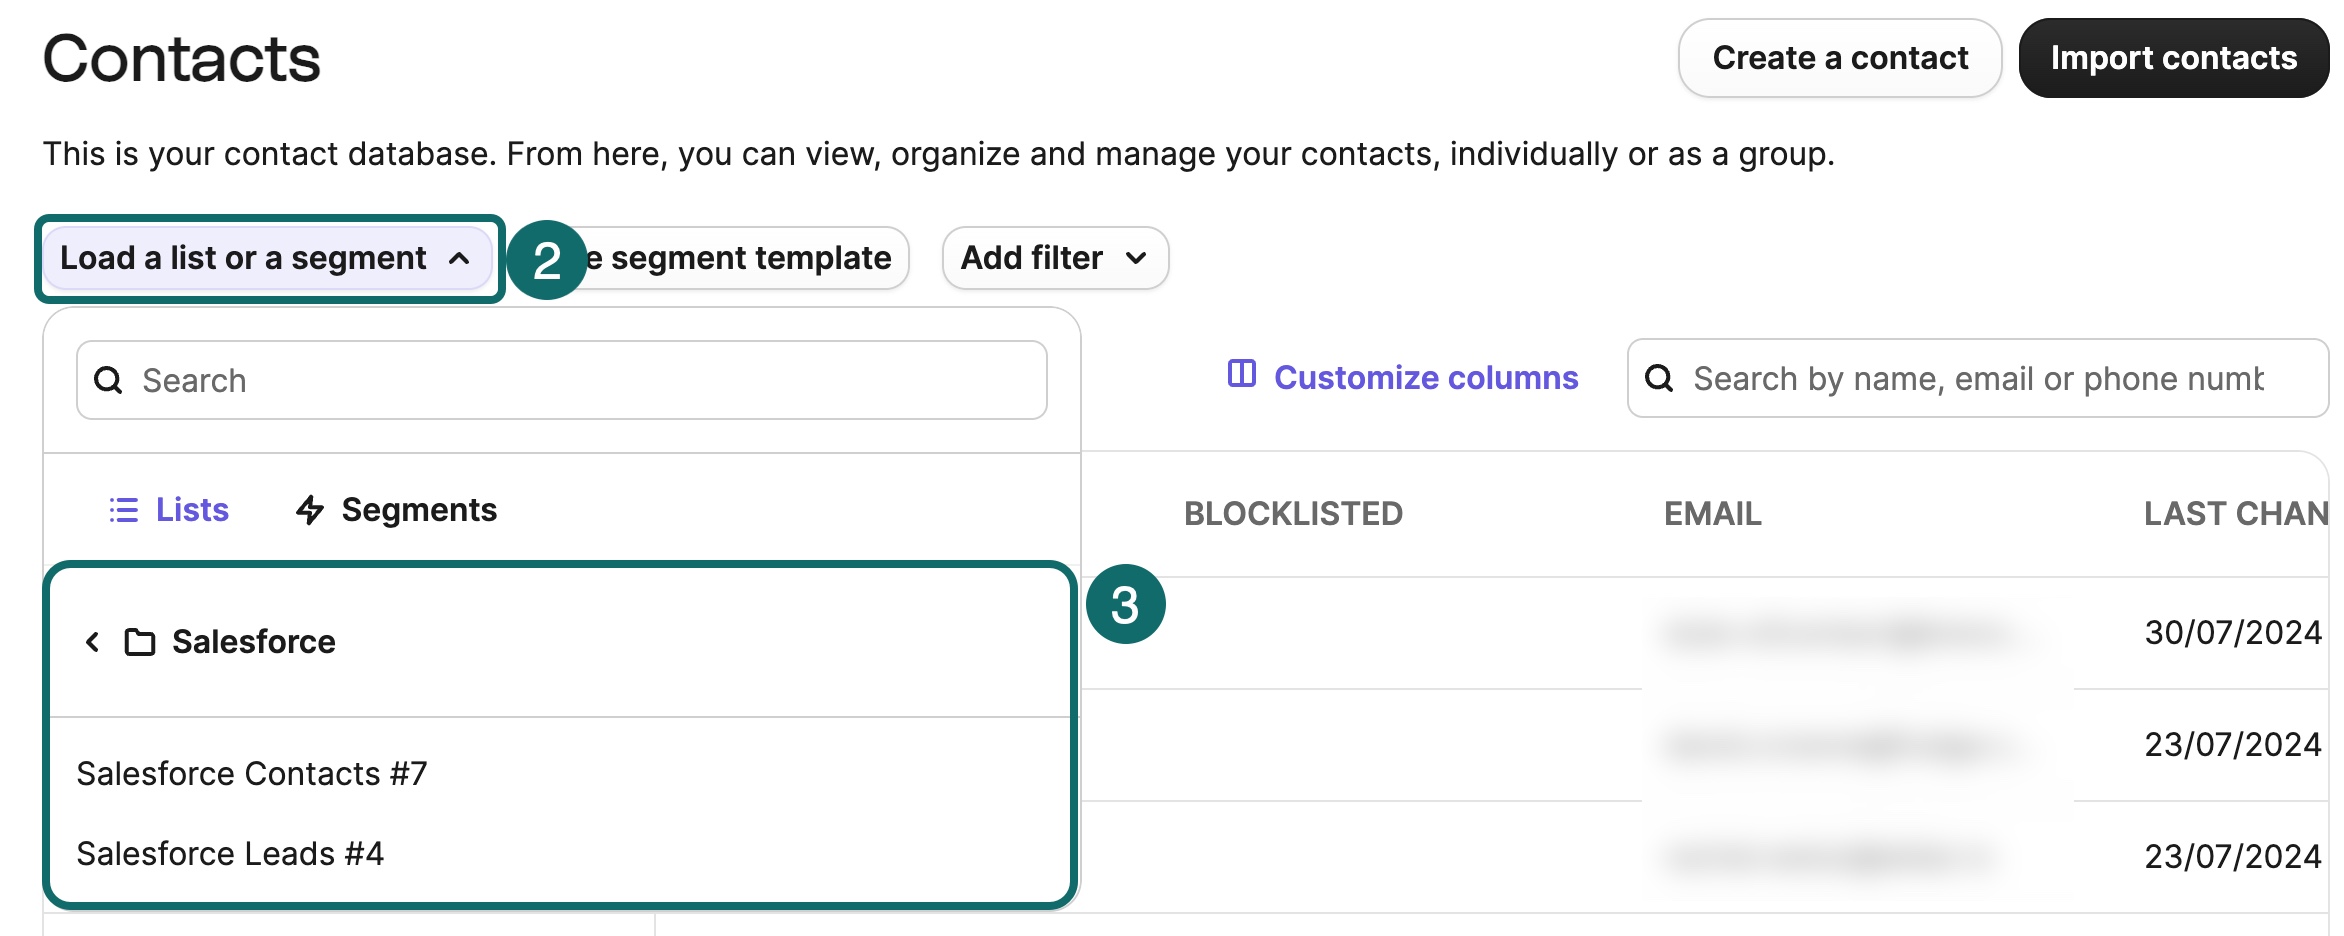Viewport: 2344px width, 936px height.
Task: Click the magnifier icon in the contacts search box
Action: coord(1659,378)
